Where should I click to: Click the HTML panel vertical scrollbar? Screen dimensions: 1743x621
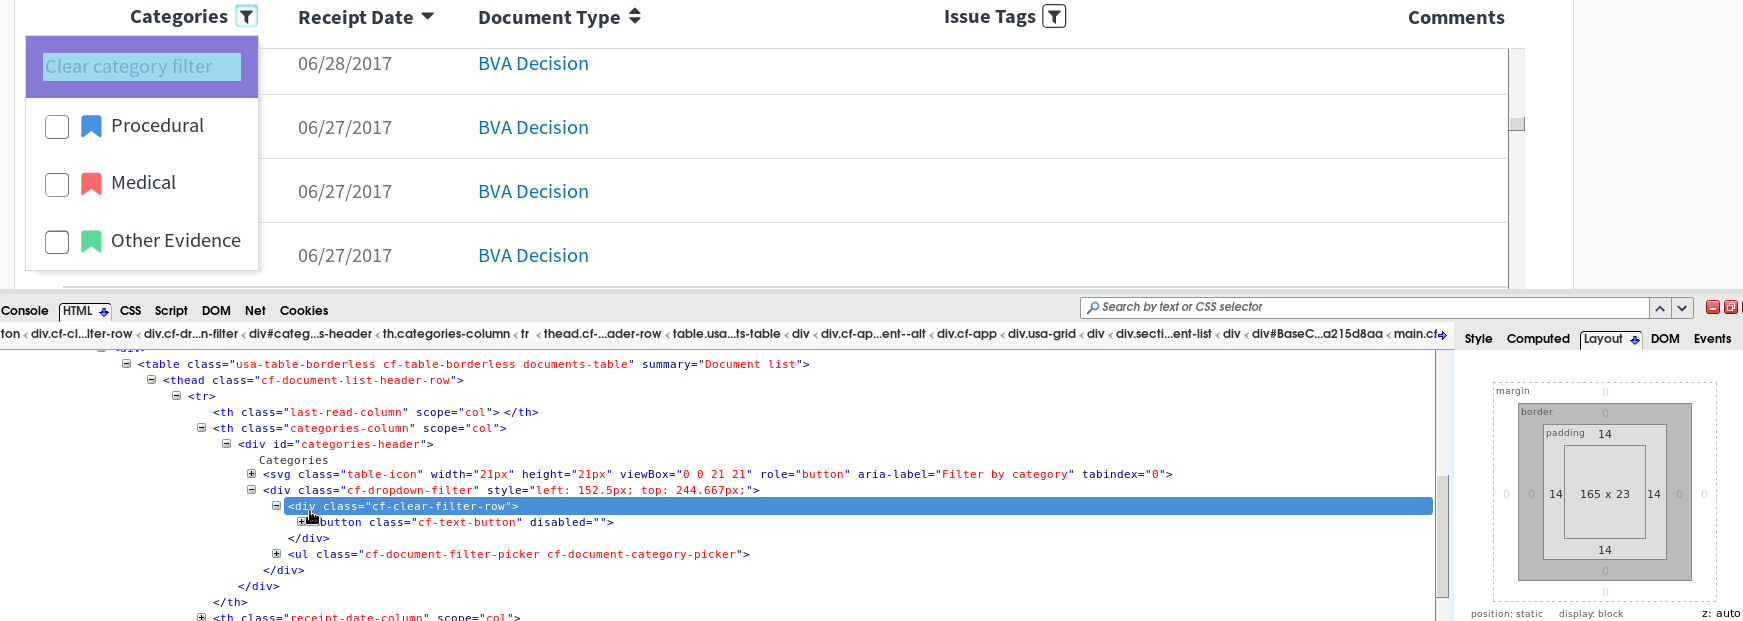click(1442, 535)
